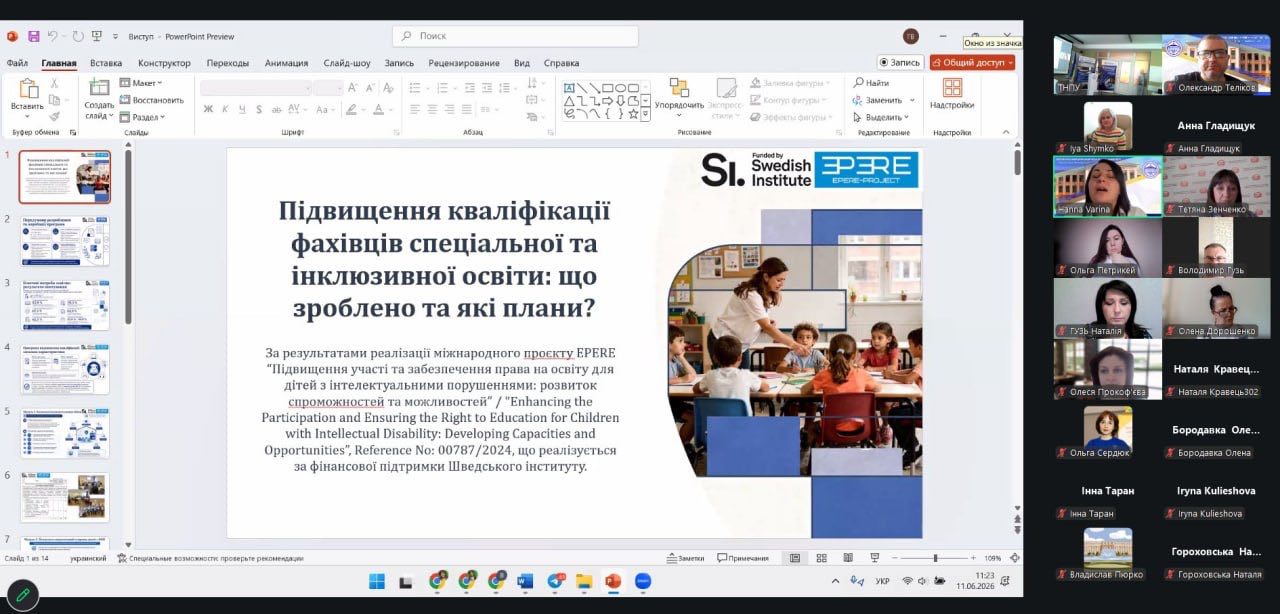This screenshot has height=614, width=1280.
Task: Click the zoom in plus button
Action: (x=974, y=558)
